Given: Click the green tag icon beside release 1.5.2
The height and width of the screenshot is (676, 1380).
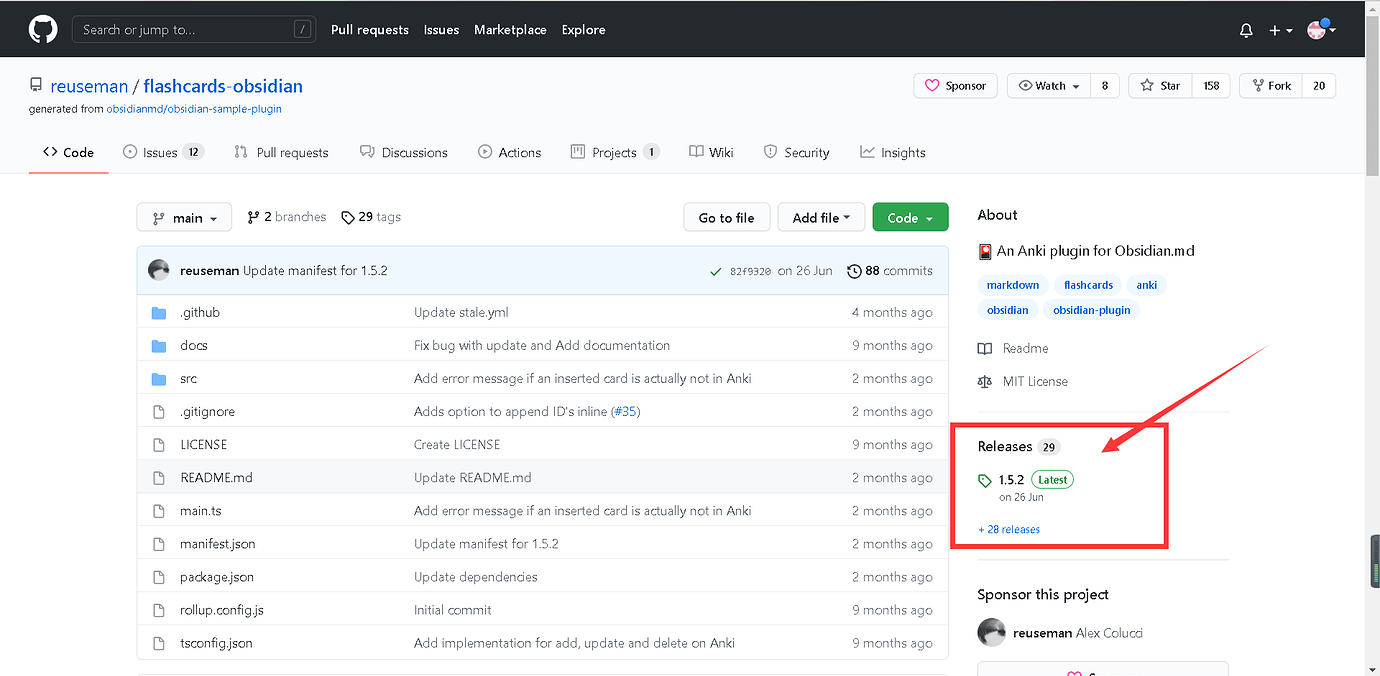Looking at the screenshot, I should pos(985,480).
